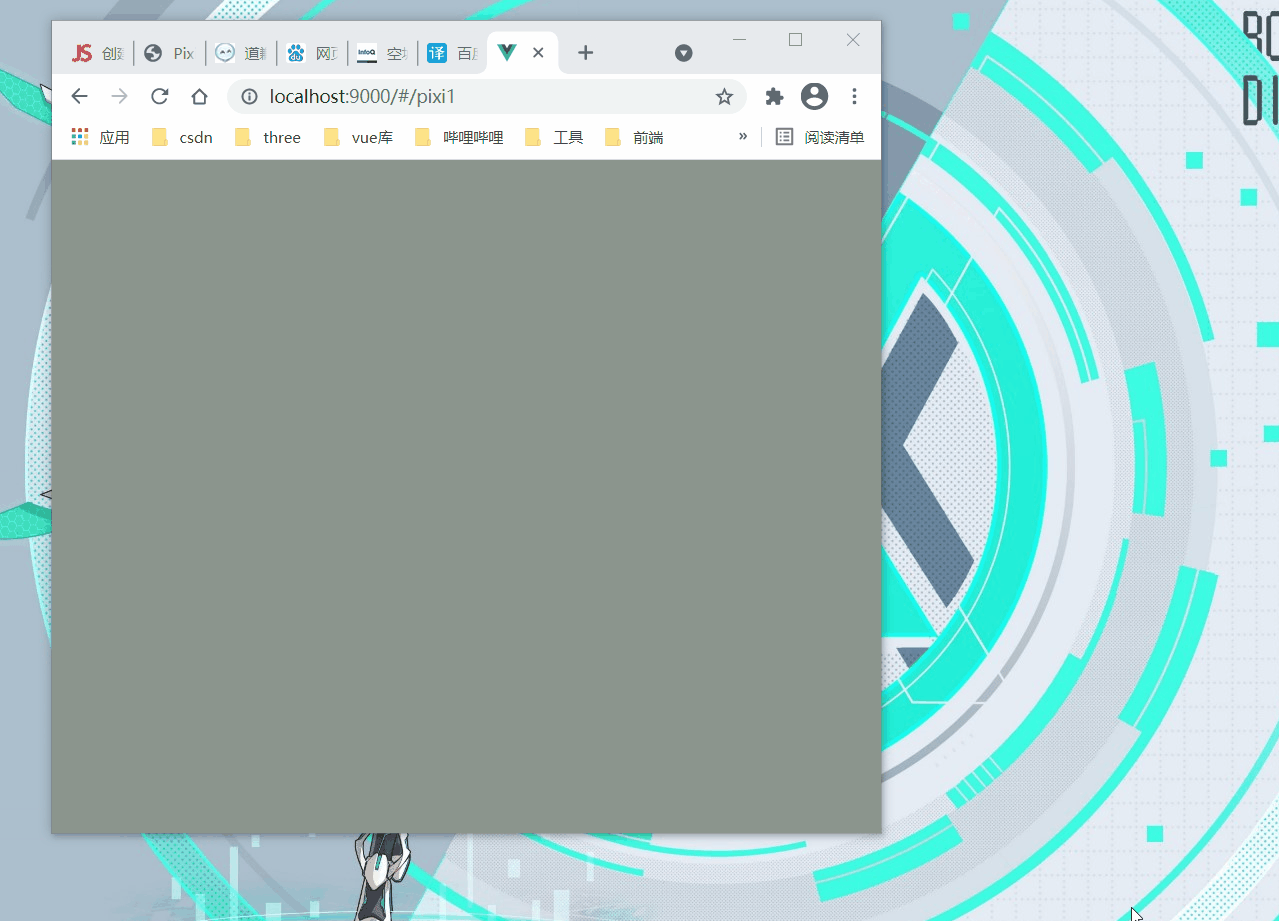This screenshot has width=1279, height=921.
Task: Click the localhost:9000 address bar
Action: (x=486, y=97)
